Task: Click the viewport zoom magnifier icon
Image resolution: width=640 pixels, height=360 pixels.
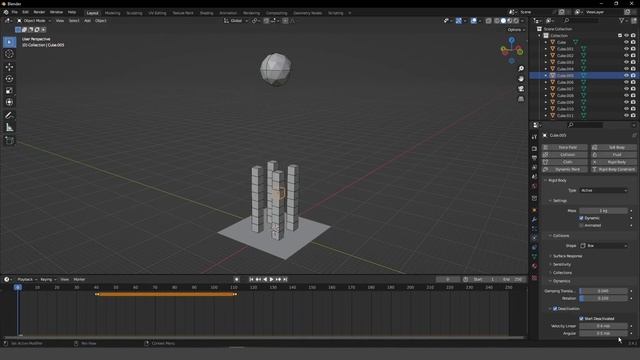Action: 521,69
